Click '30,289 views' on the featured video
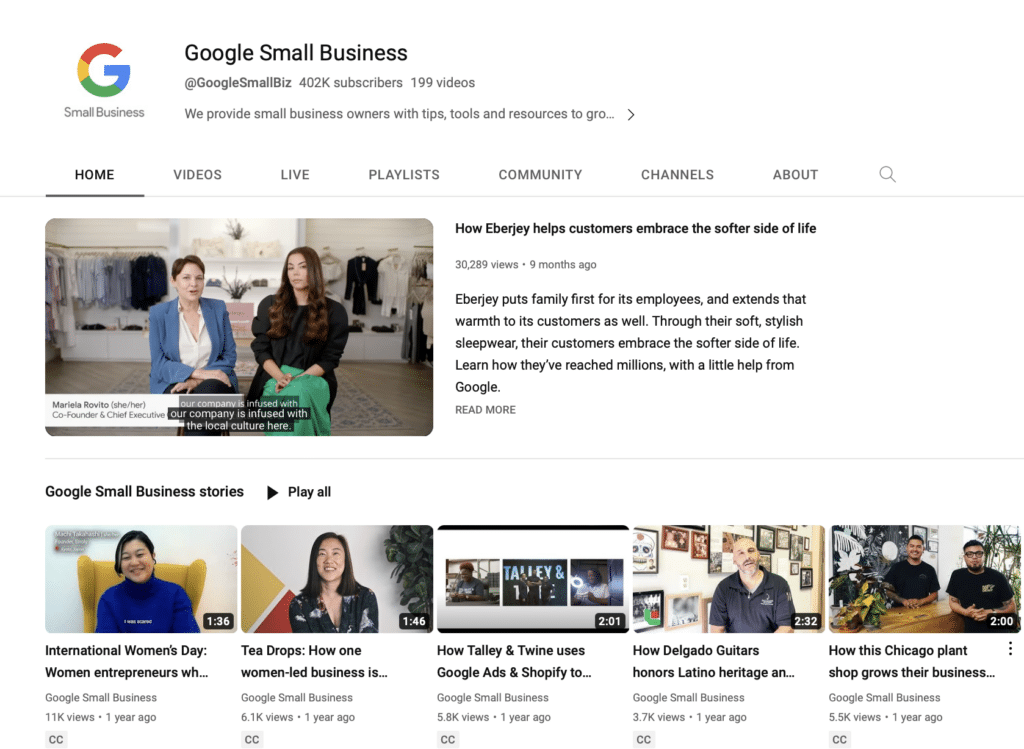This screenshot has width=1024, height=749. [487, 264]
